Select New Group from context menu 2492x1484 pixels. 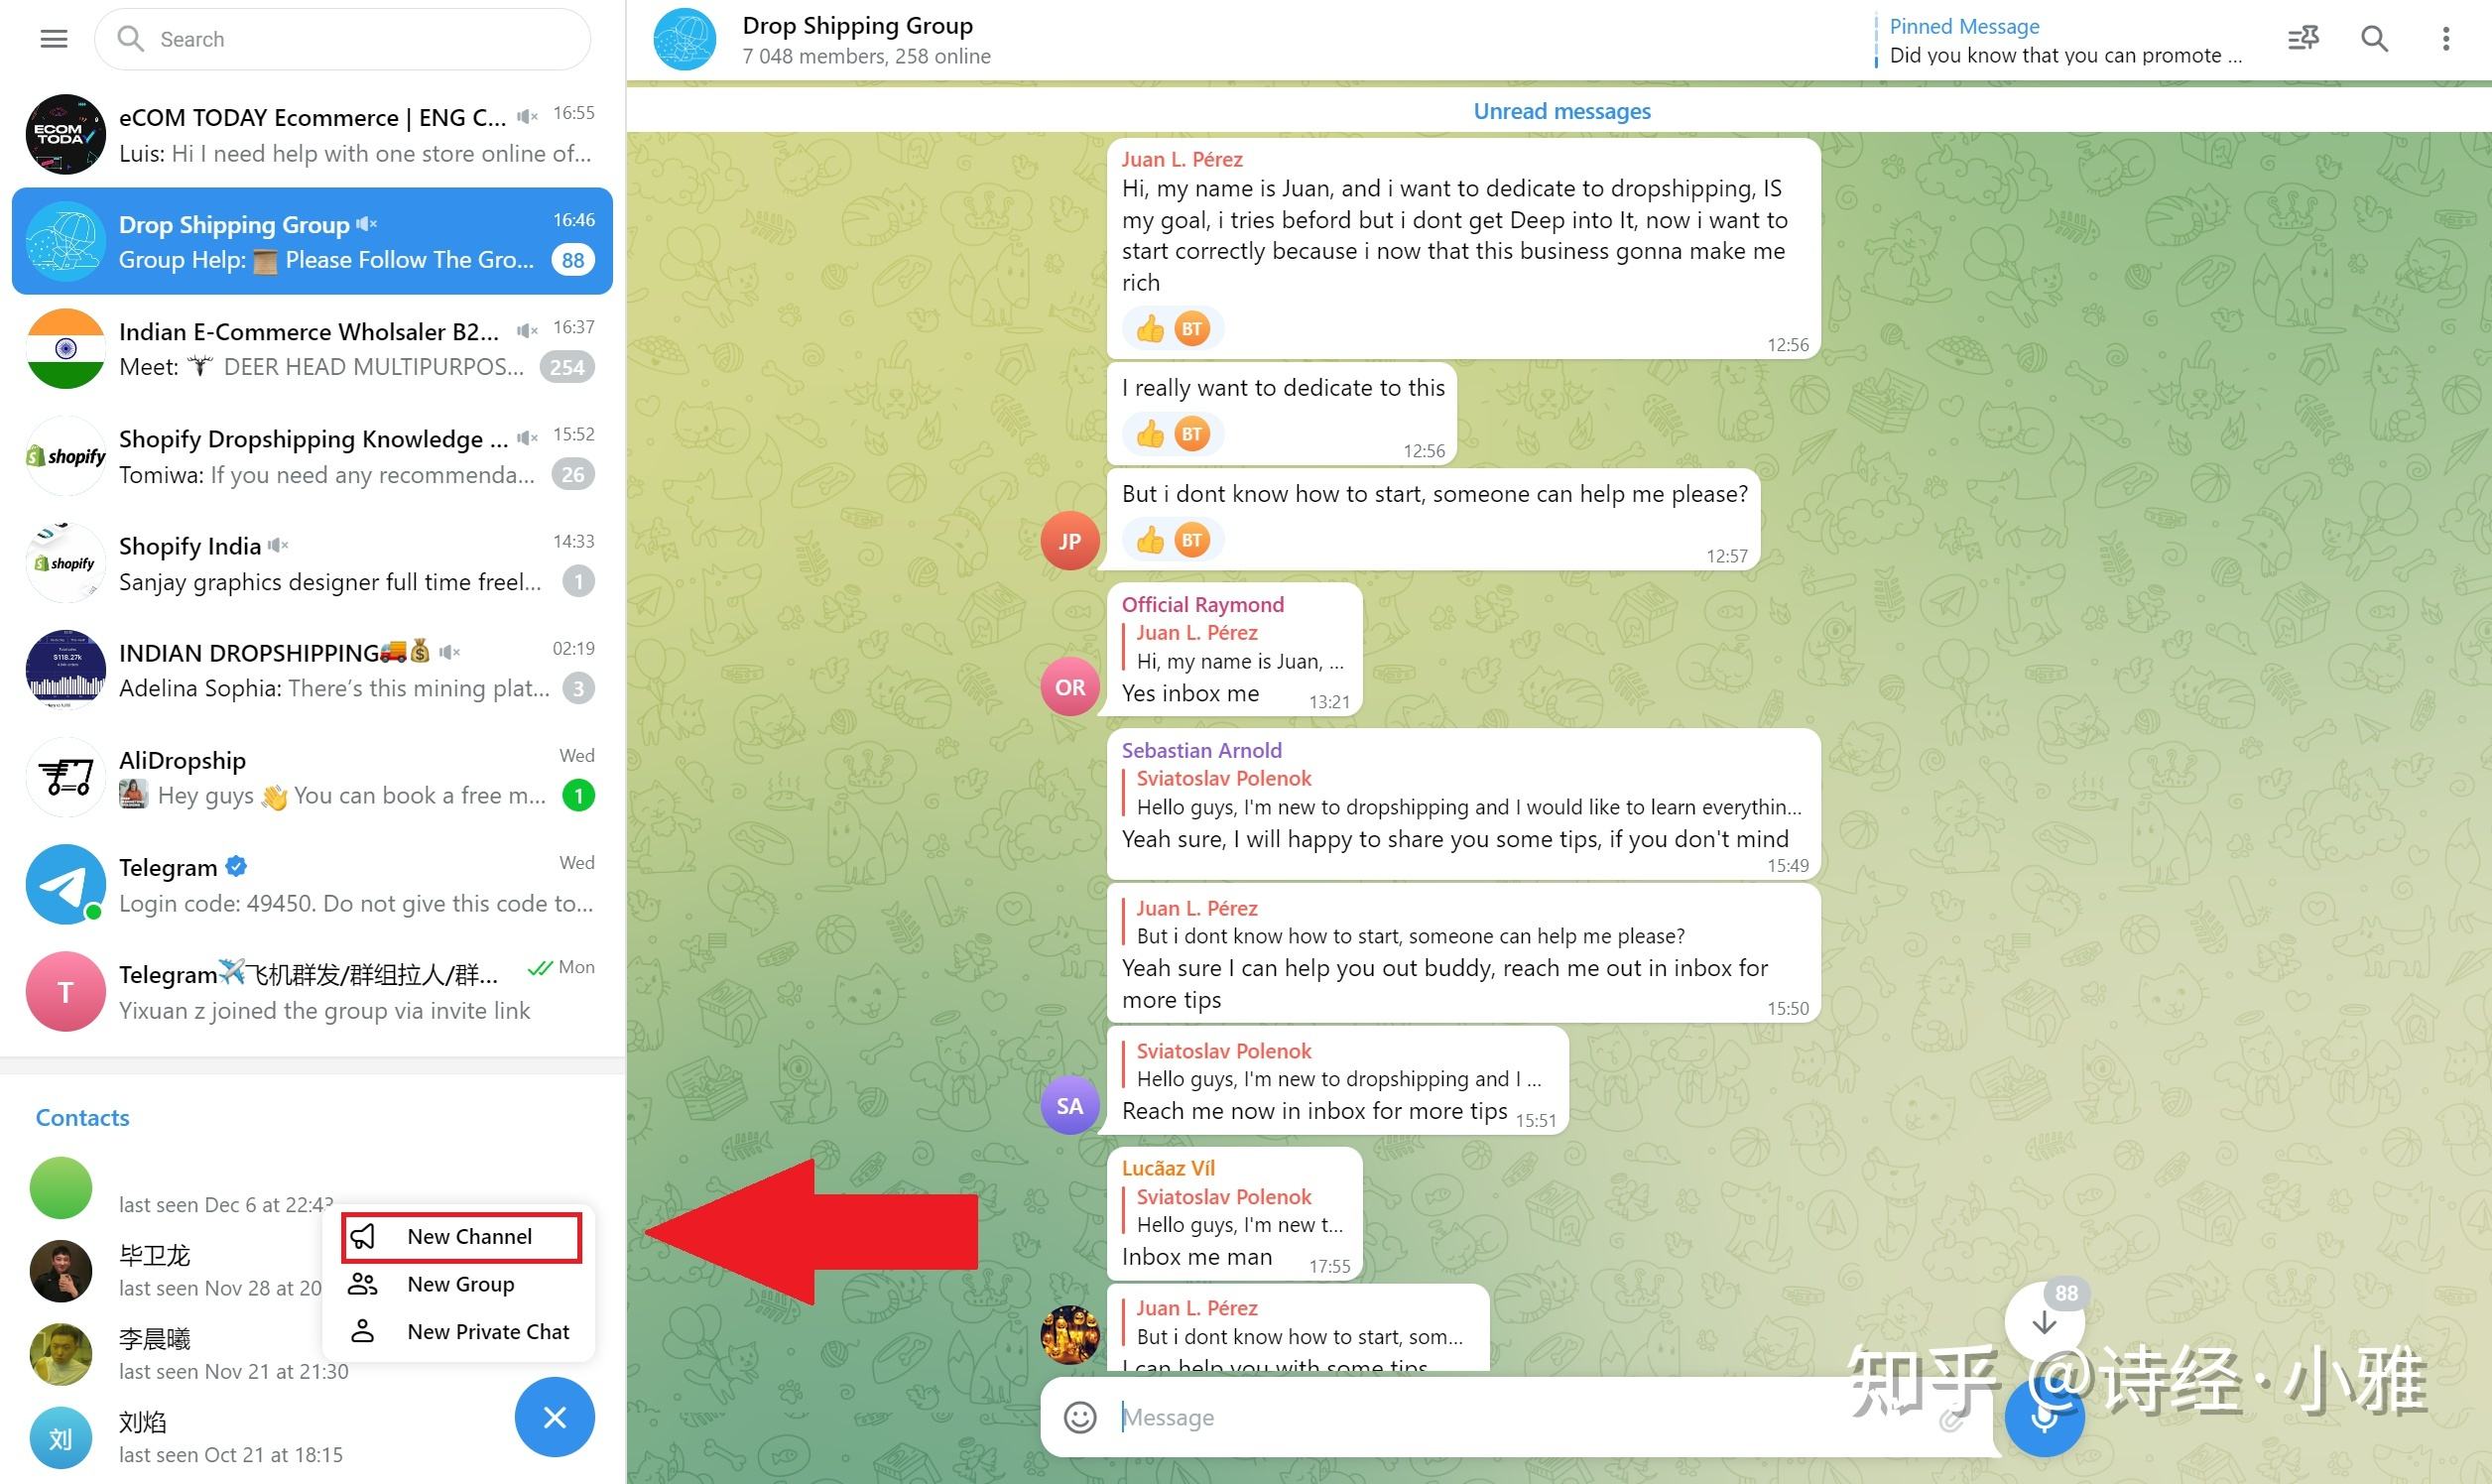[461, 1283]
